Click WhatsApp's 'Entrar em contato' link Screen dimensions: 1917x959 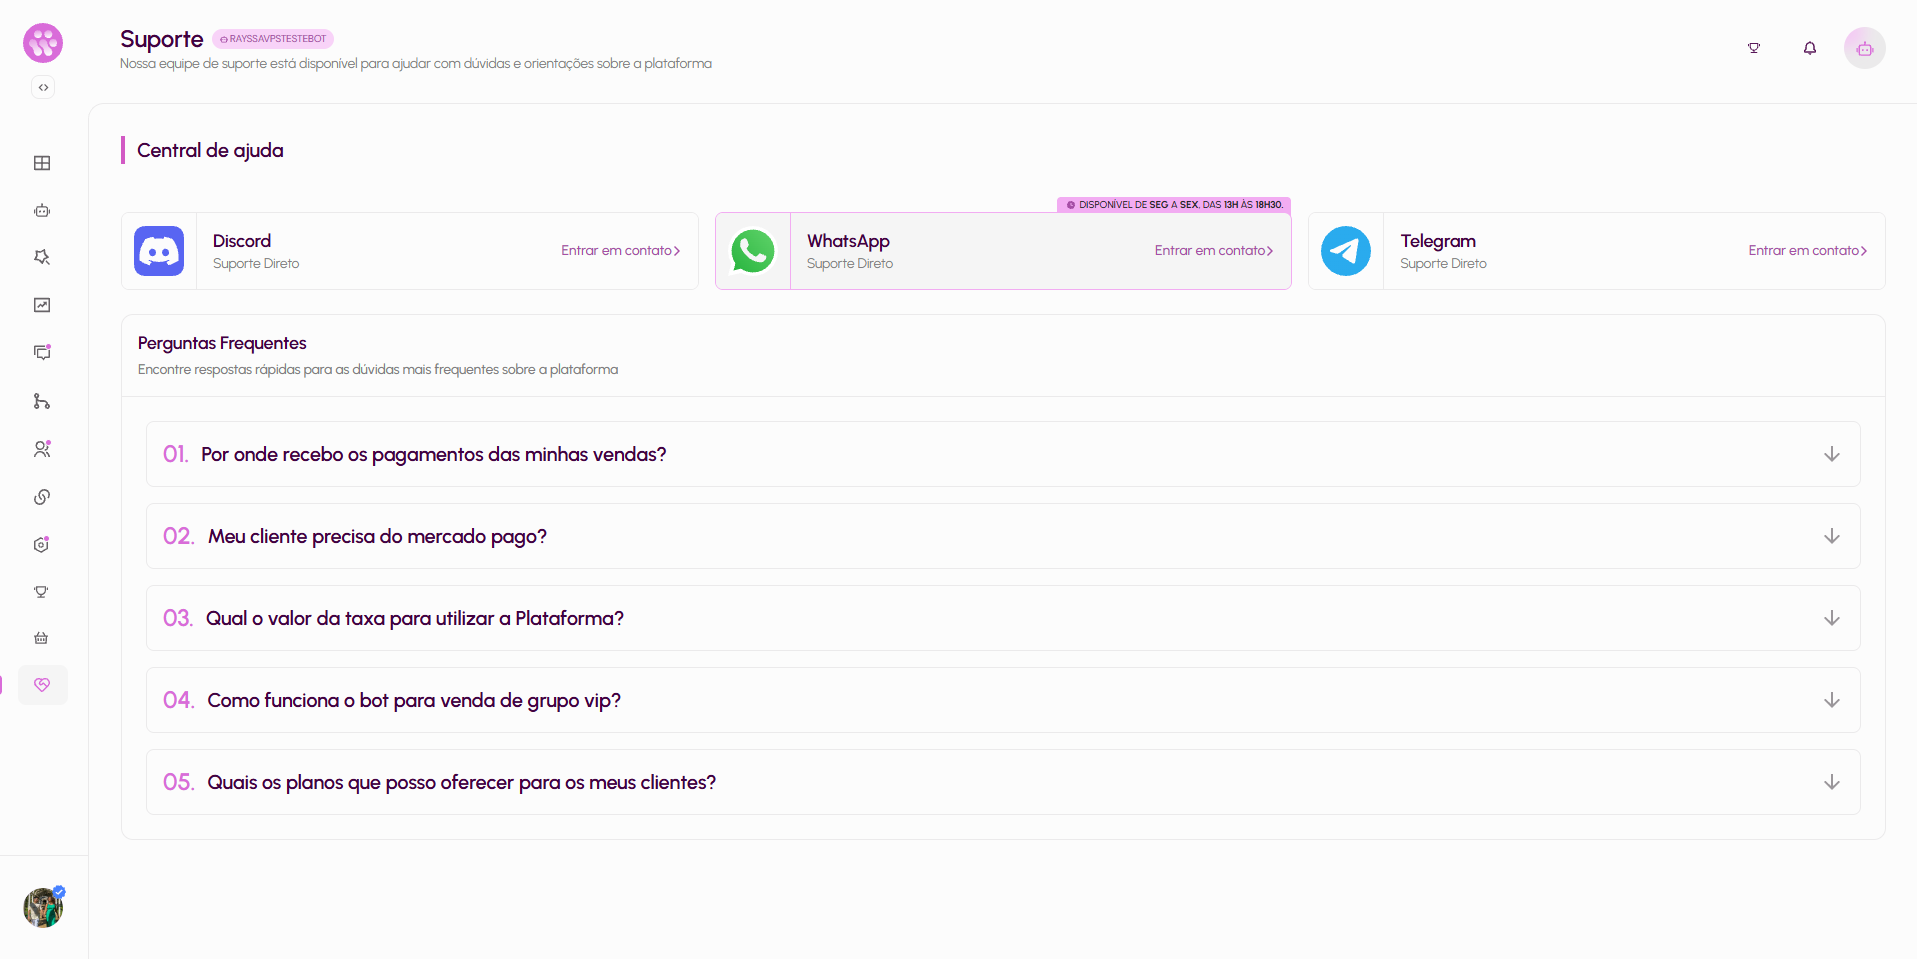1214,251
